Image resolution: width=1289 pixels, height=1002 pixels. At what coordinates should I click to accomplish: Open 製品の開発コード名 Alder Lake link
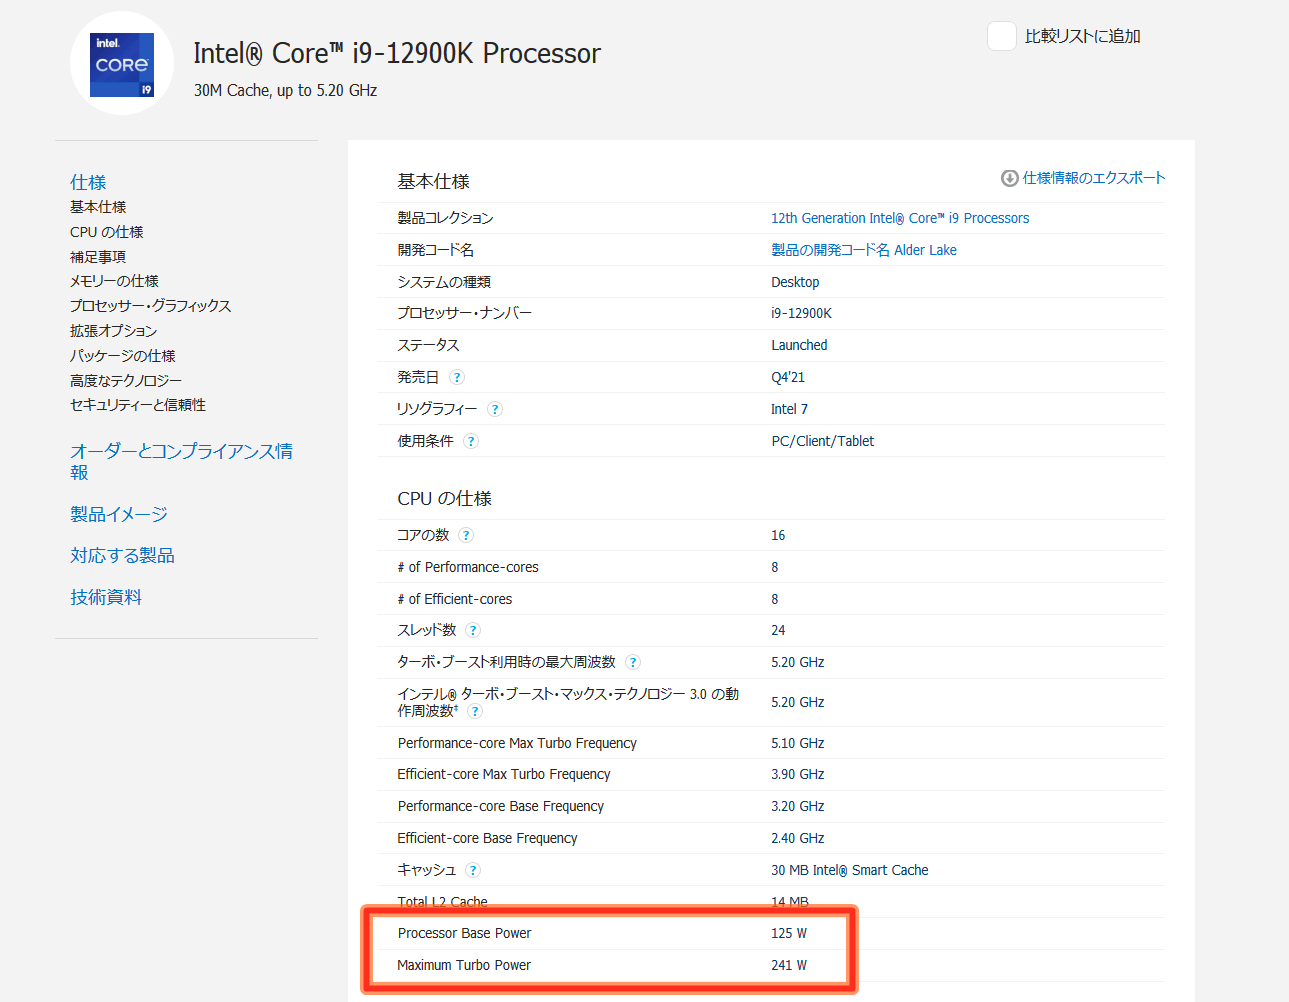(x=864, y=250)
